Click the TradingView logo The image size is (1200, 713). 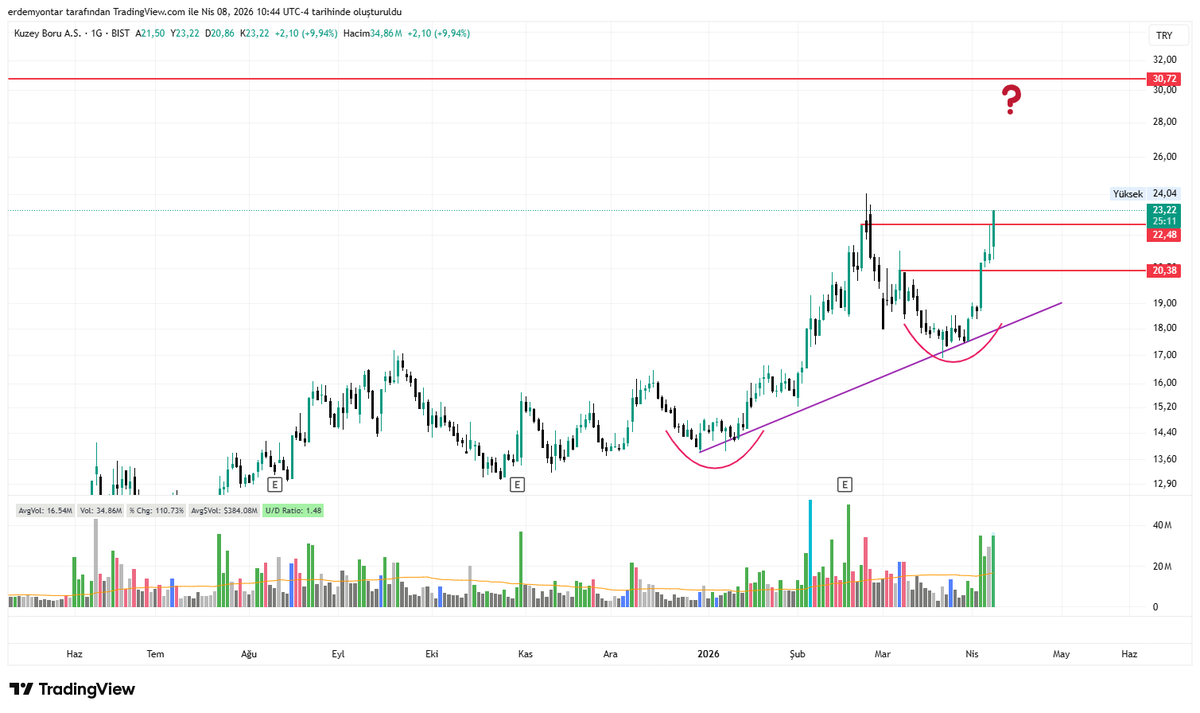pyautogui.click(x=73, y=689)
